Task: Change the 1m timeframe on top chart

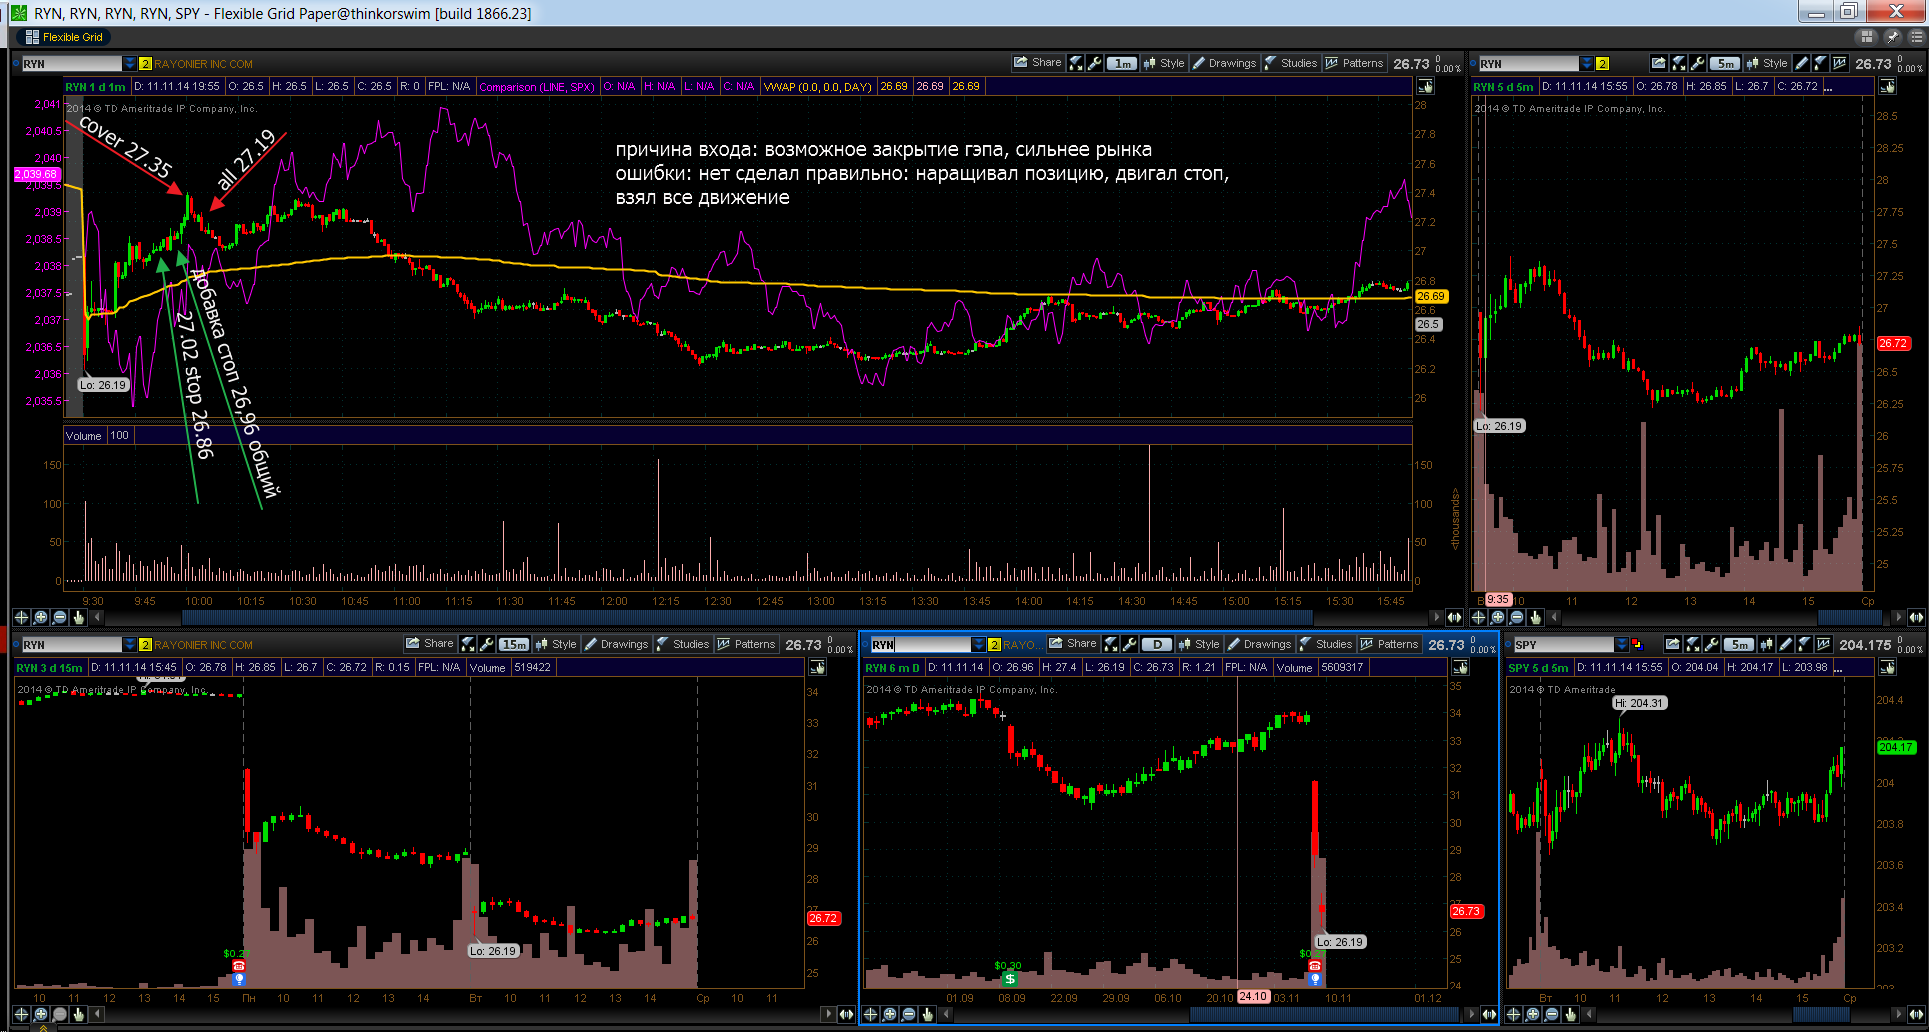Action: (1122, 63)
